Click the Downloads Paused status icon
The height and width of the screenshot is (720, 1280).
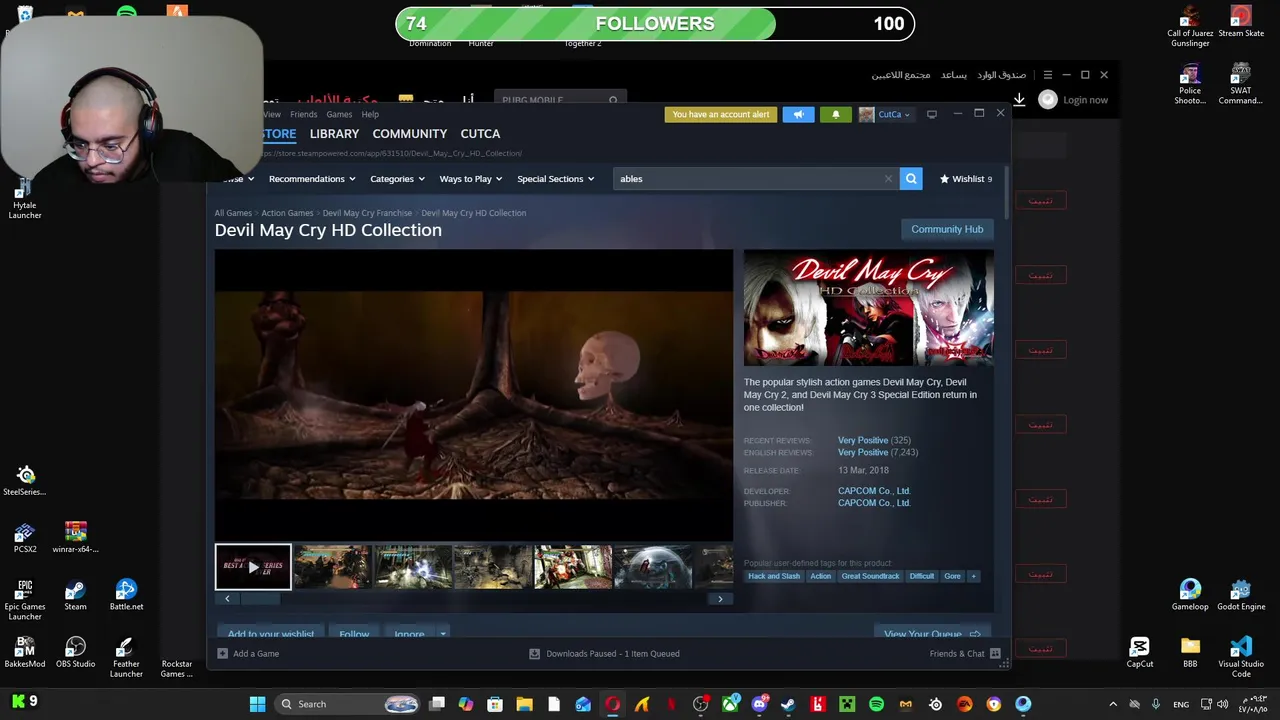coord(534,654)
